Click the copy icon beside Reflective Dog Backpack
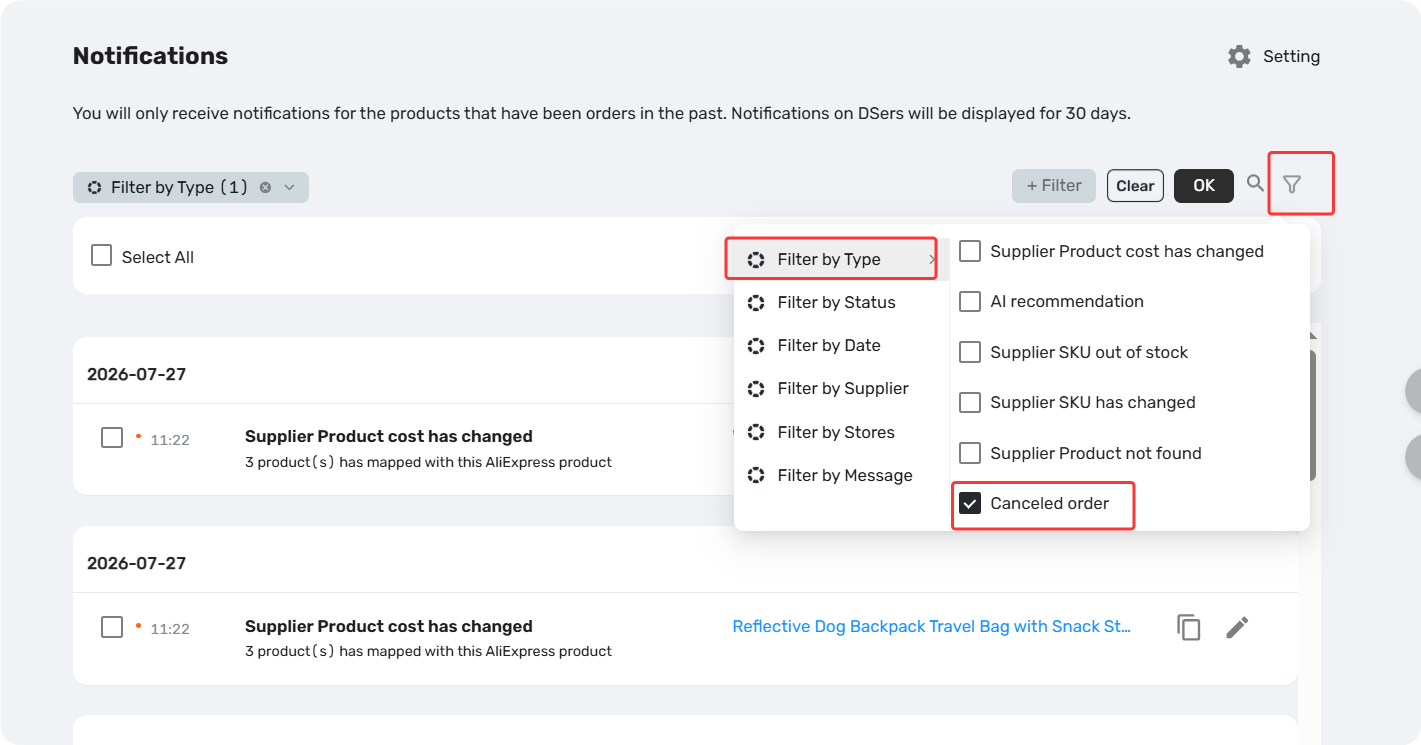Viewport: 1421px width, 745px height. click(x=1189, y=627)
